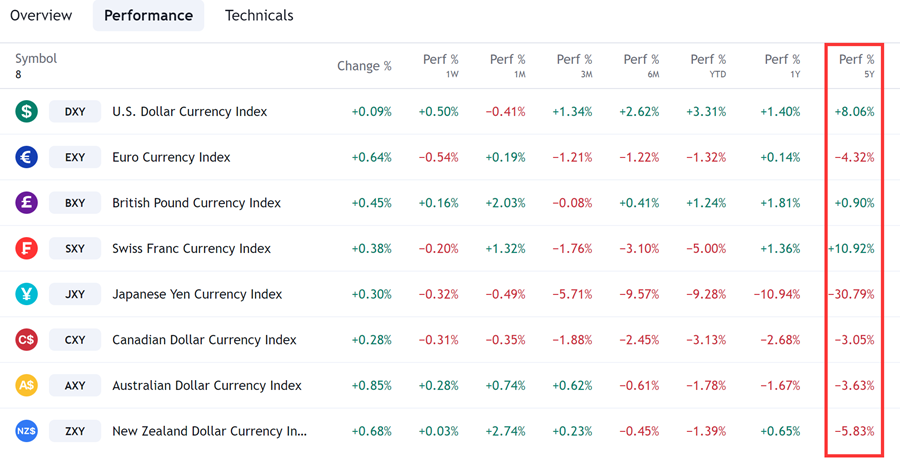Click the purple British Pound icon
The image size is (900, 464).
coord(27,203)
